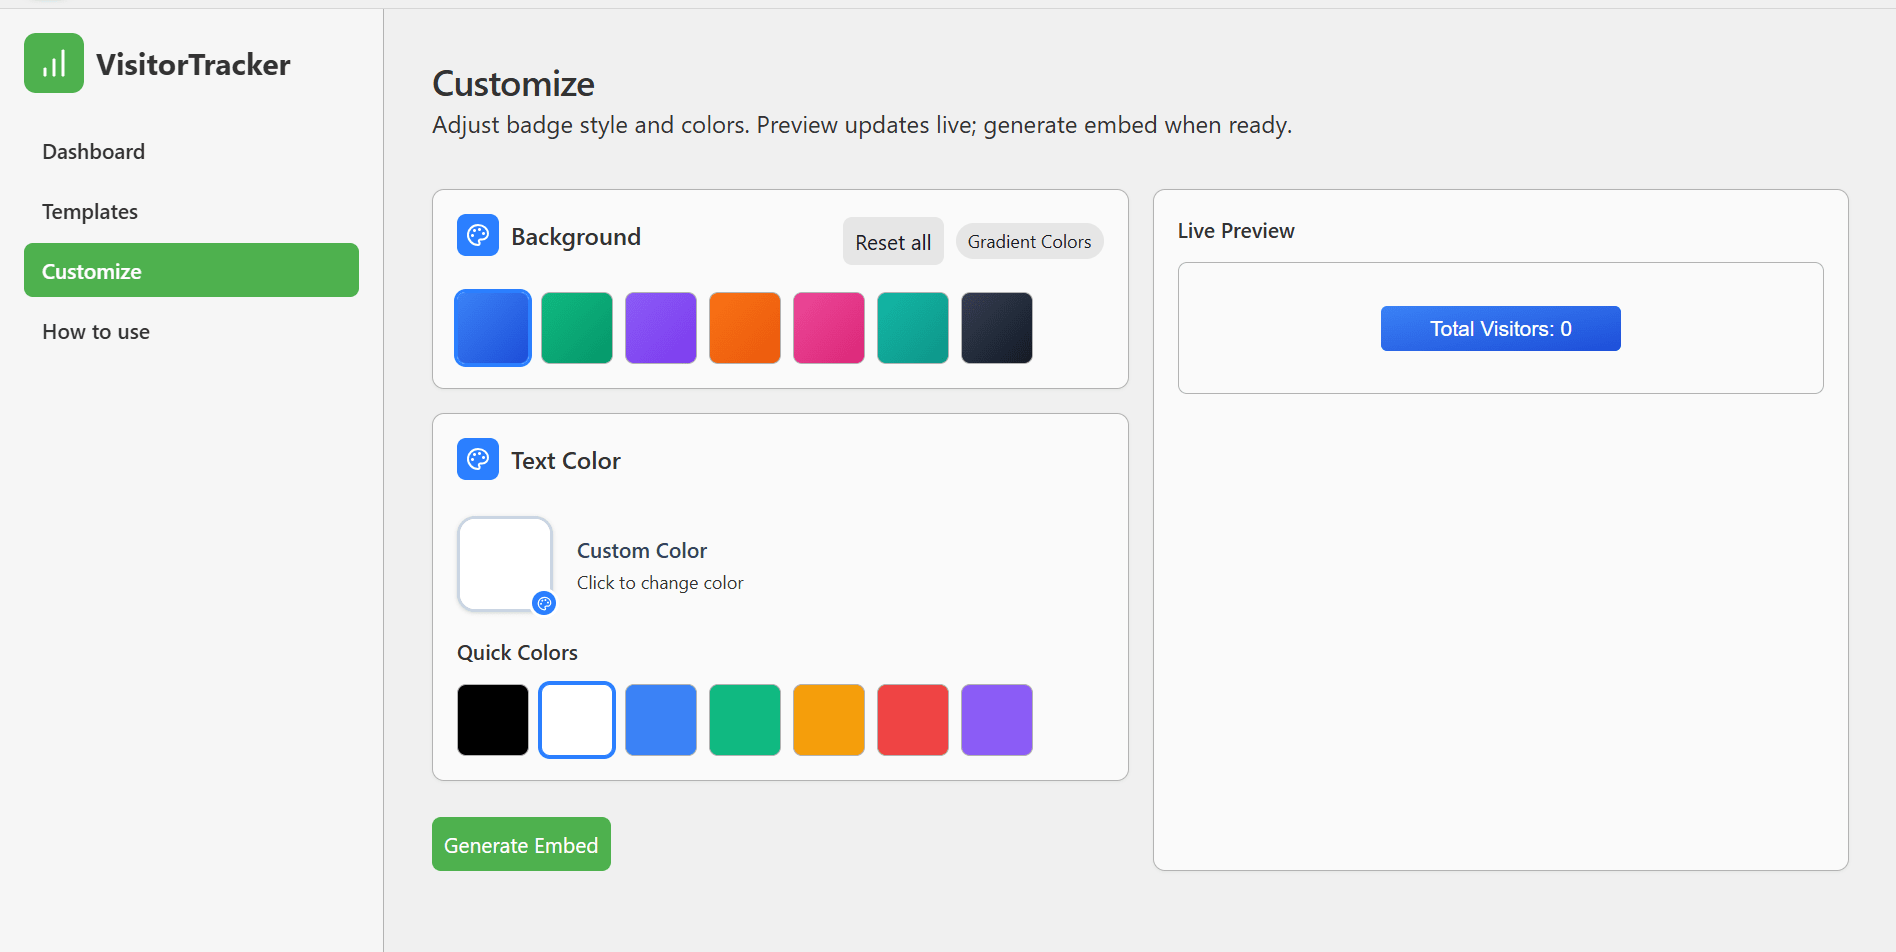1896x952 pixels.
Task: Go to Templates in the sidebar
Action: (x=90, y=212)
